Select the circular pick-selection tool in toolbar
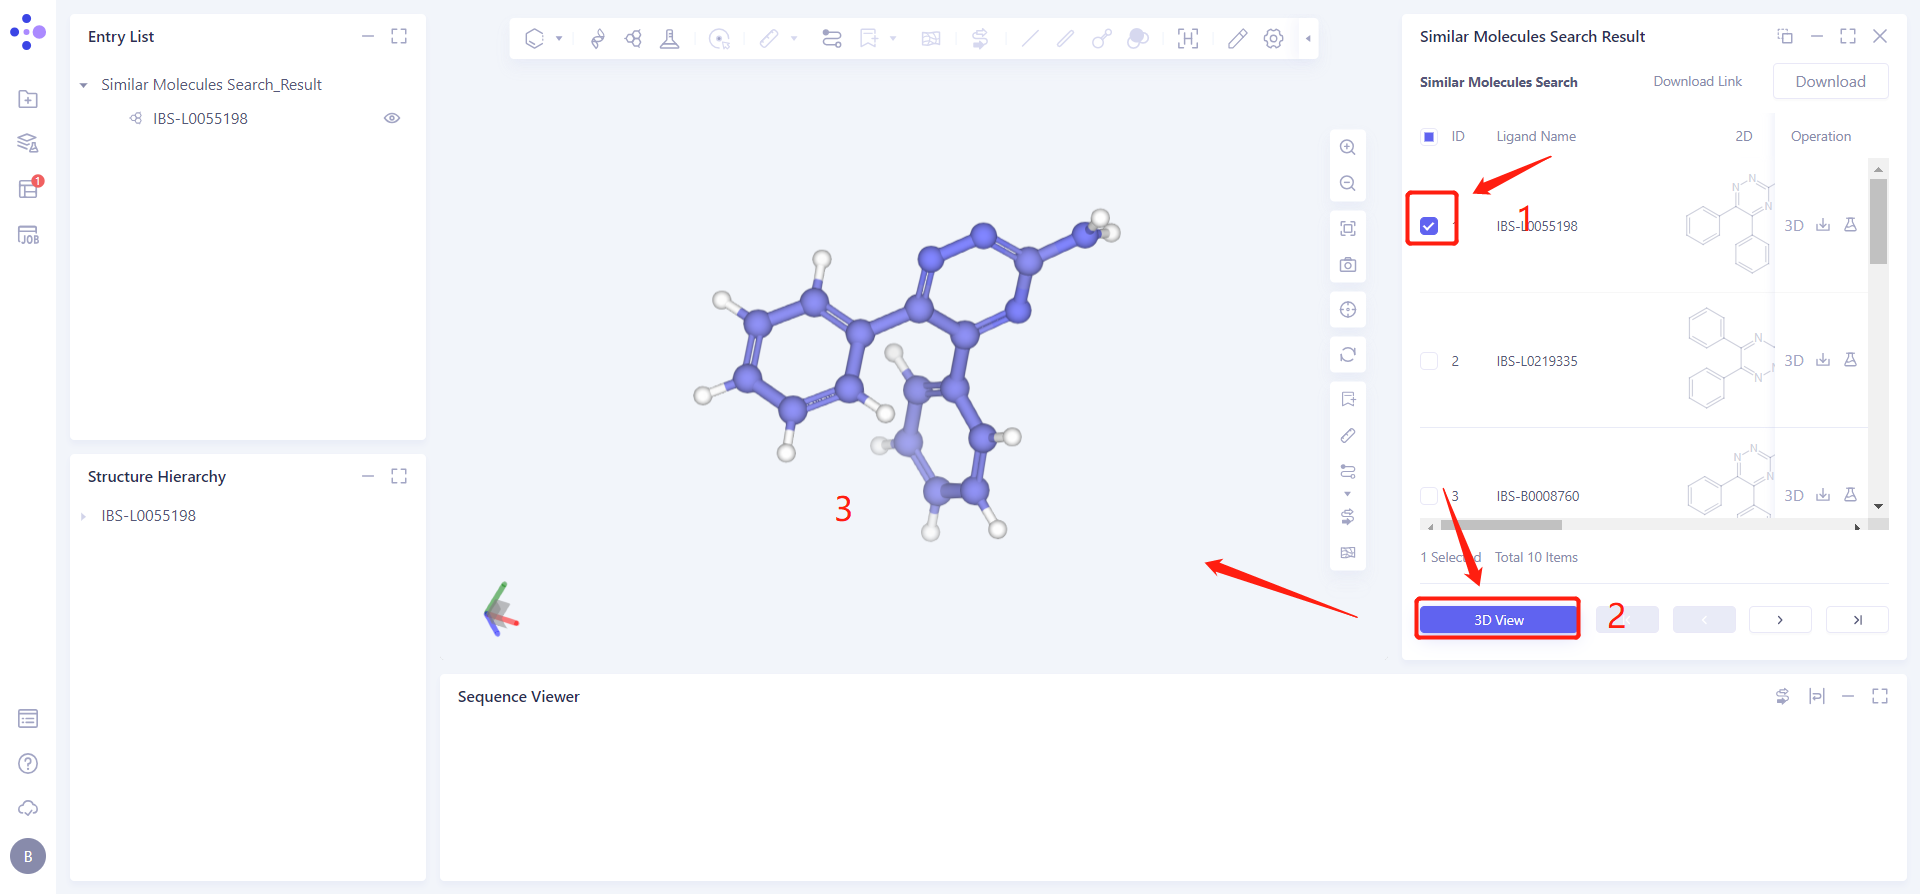The width and height of the screenshot is (1920, 894). tap(719, 38)
